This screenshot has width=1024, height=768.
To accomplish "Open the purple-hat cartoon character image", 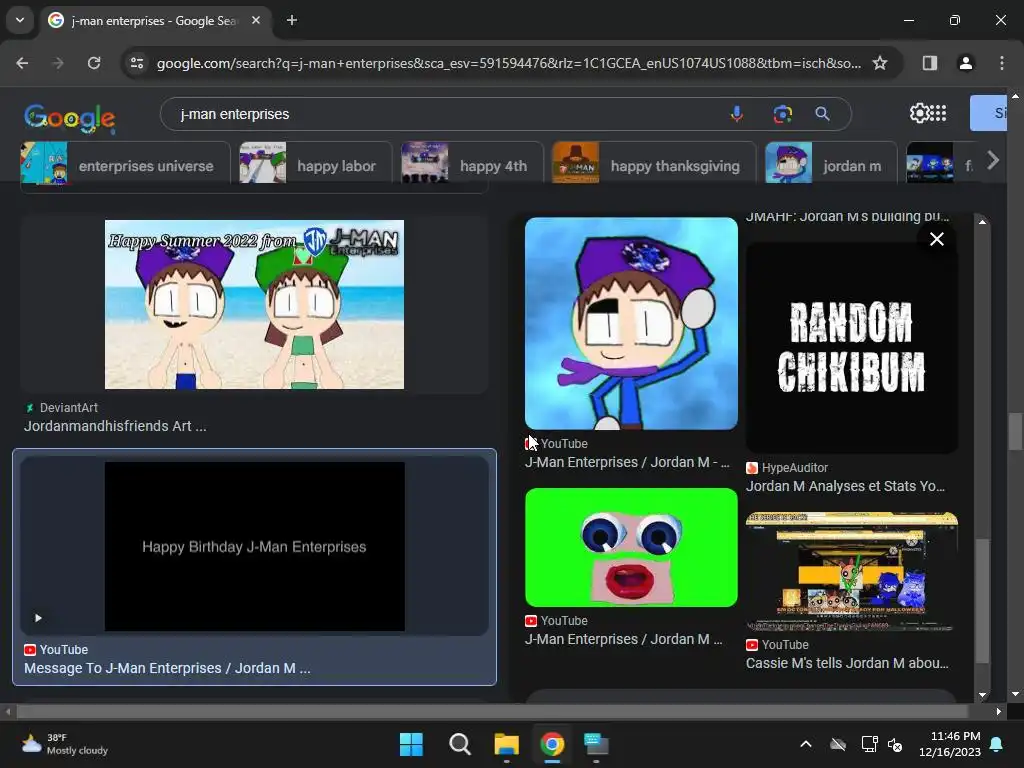I will pyautogui.click(x=632, y=324).
